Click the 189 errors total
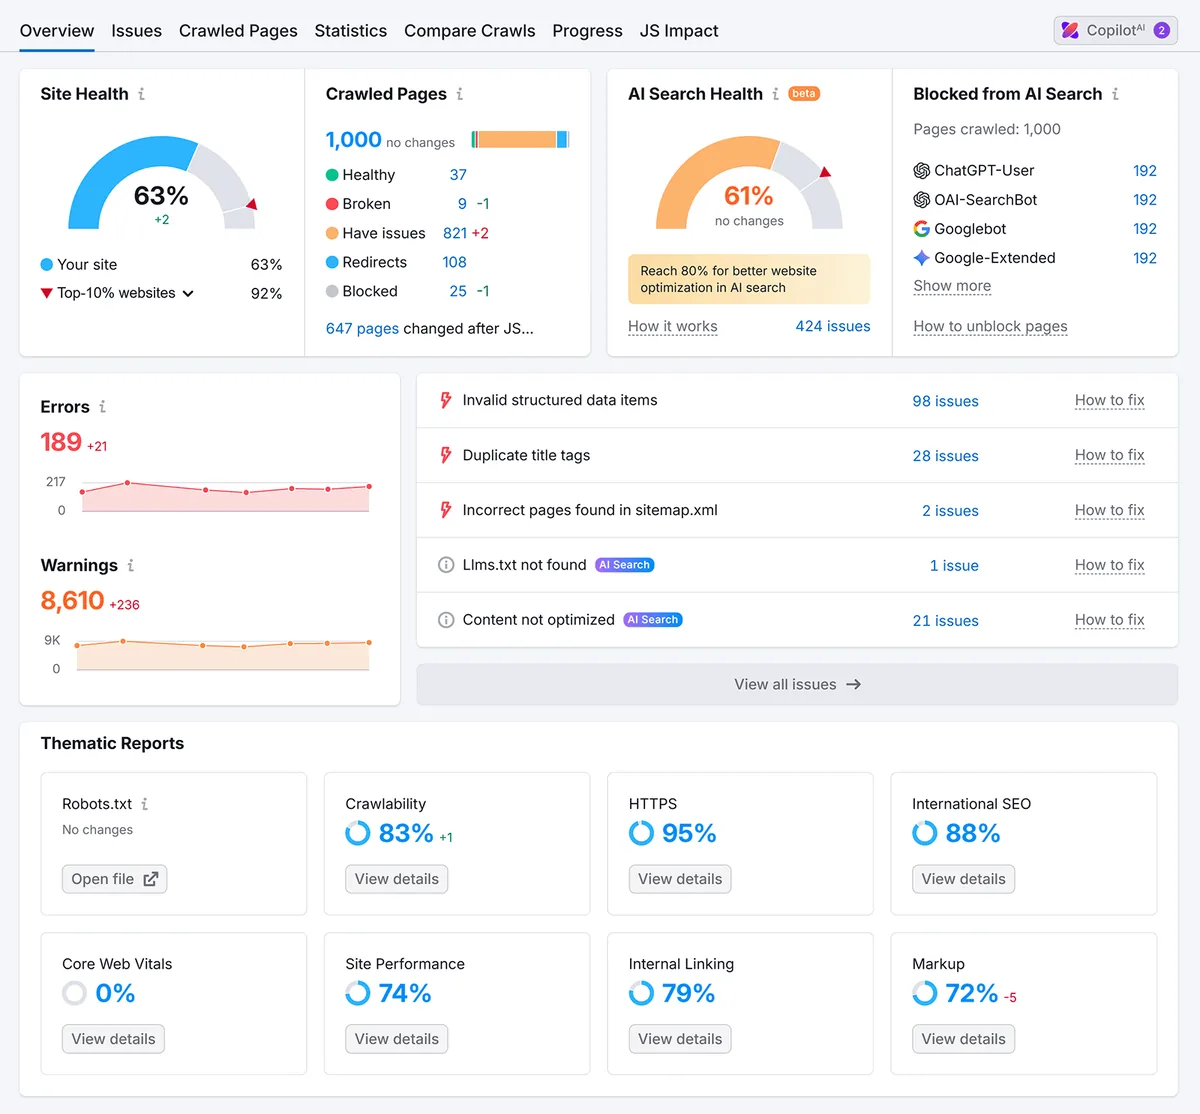 61,442
